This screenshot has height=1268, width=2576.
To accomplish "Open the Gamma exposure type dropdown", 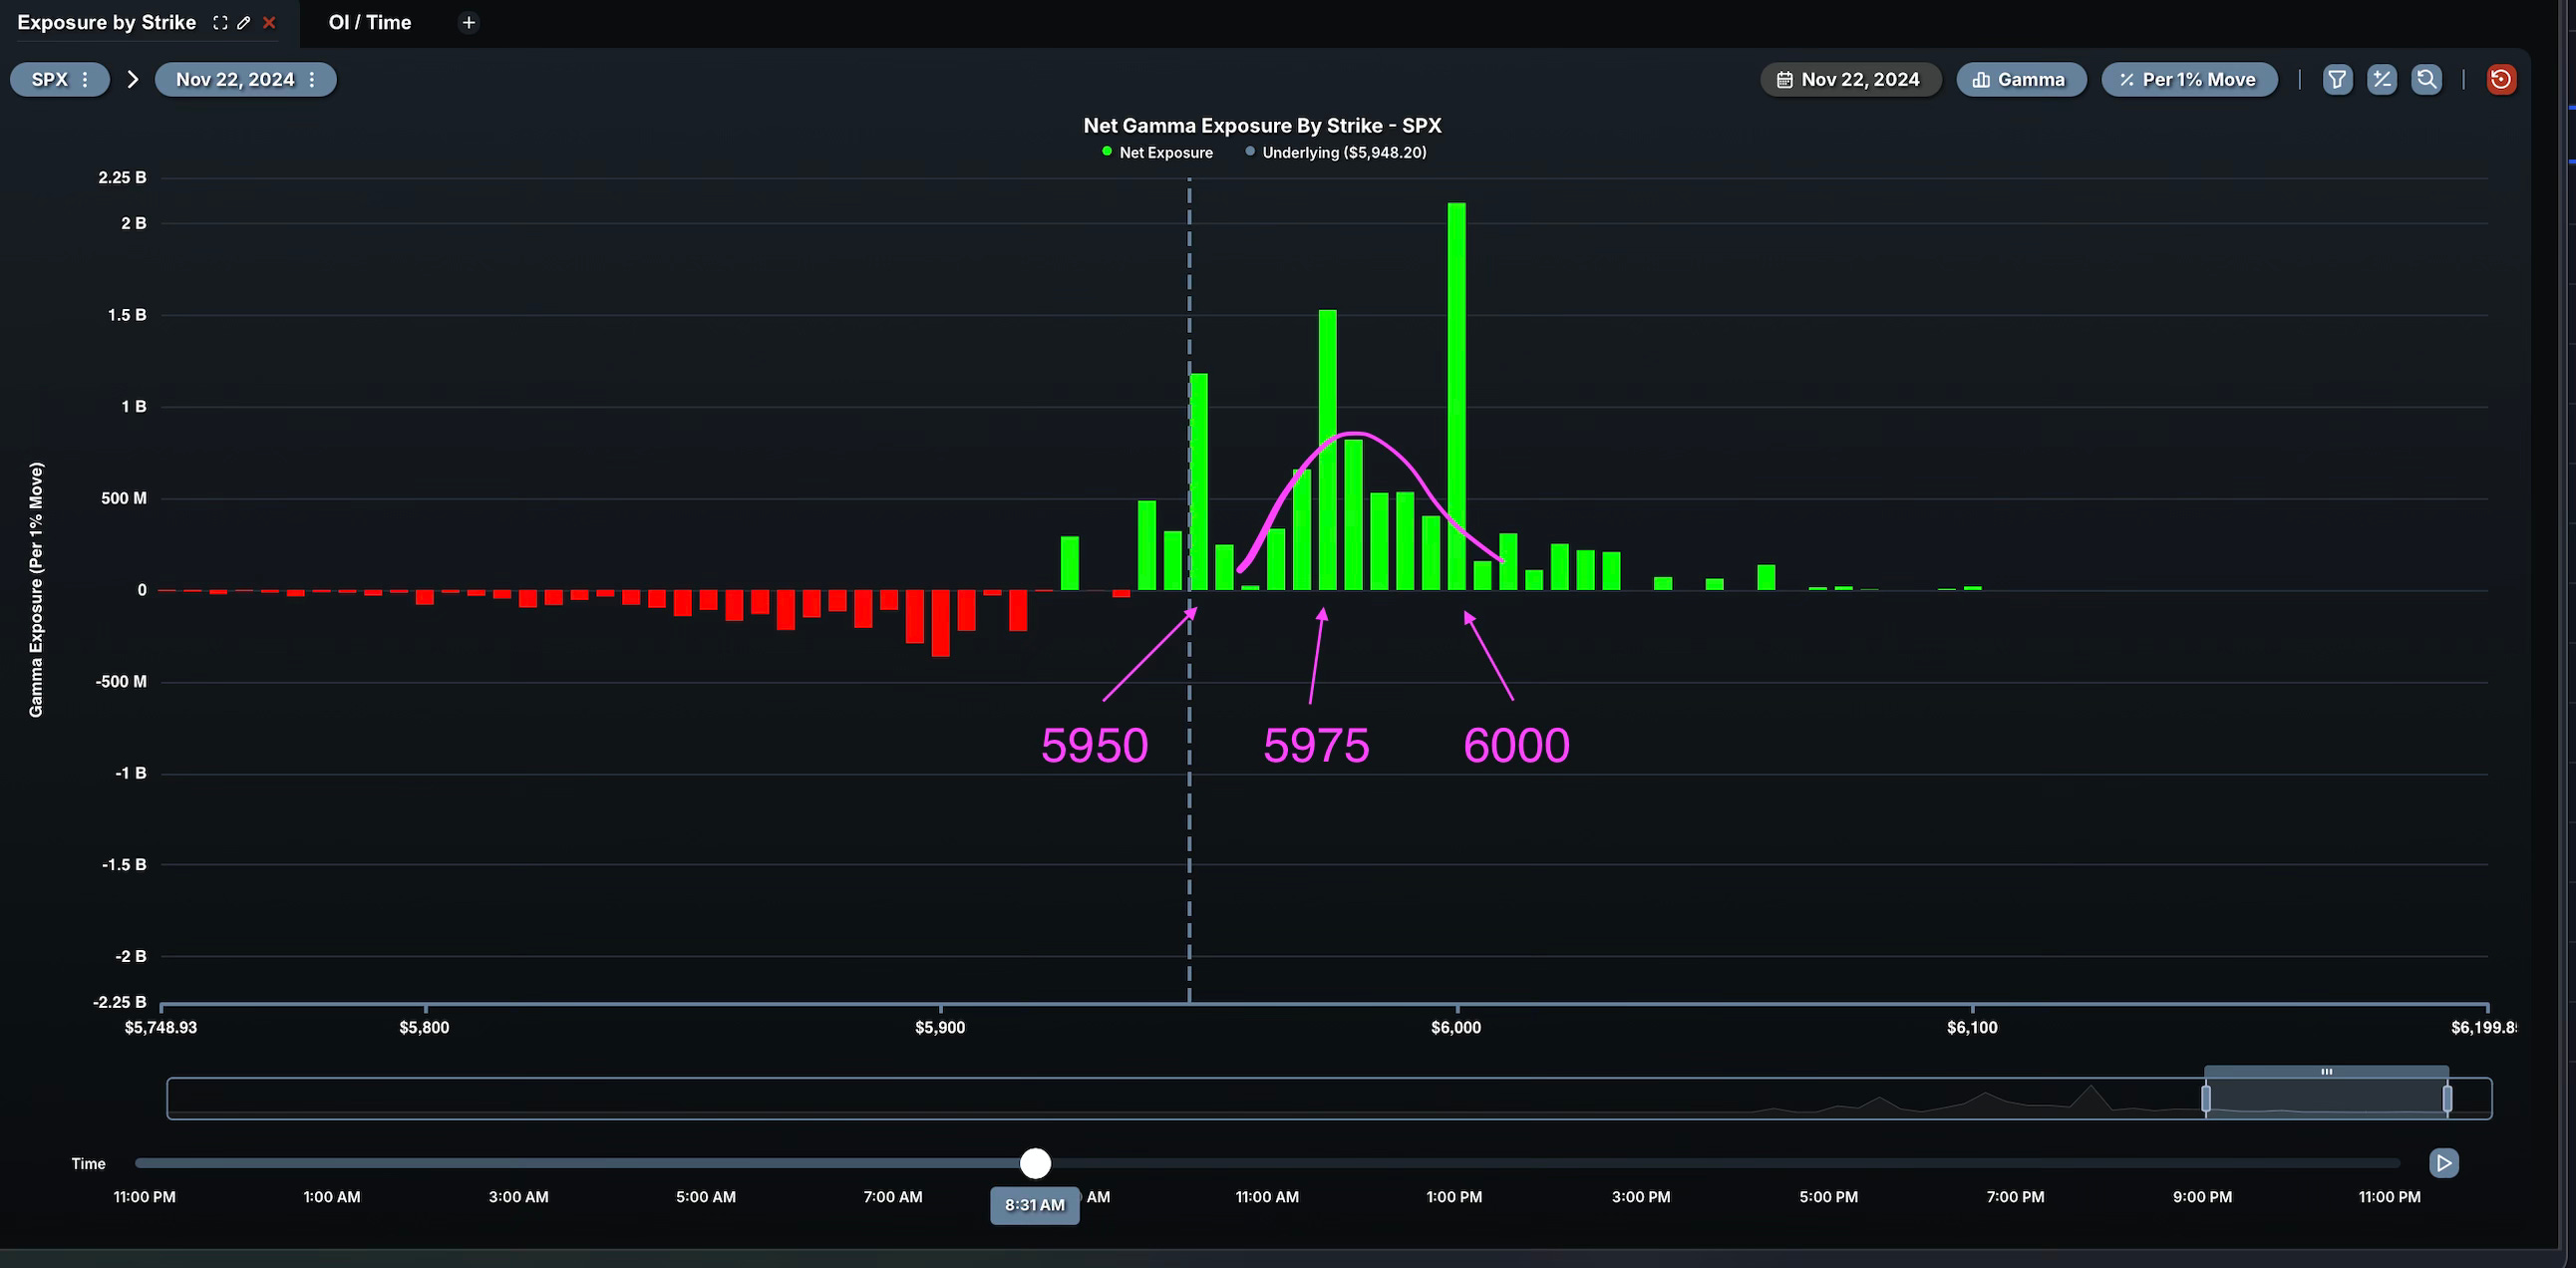I will tap(2020, 79).
